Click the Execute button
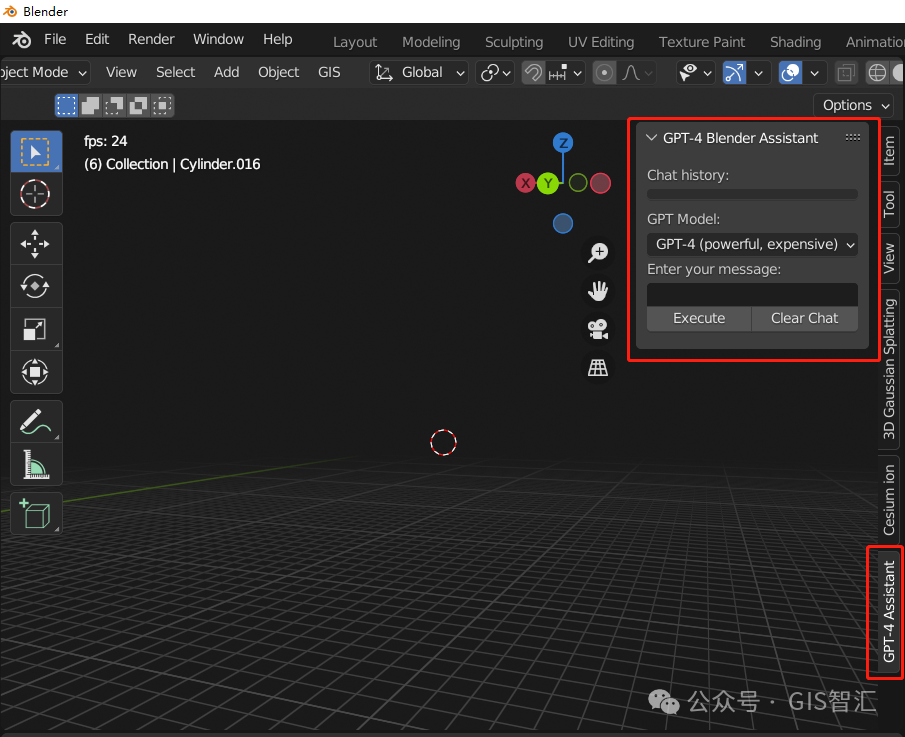Image resolution: width=905 pixels, height=737 pixels. point(697,318)
